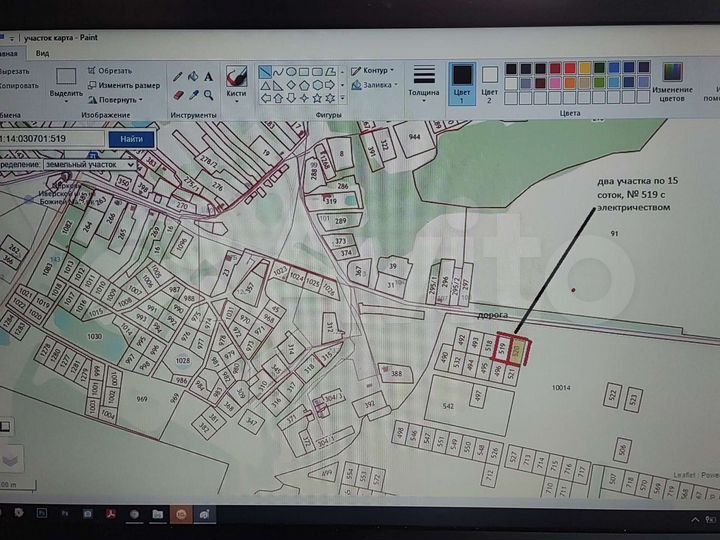Pick the Right triangle shape

click(278, 85)
